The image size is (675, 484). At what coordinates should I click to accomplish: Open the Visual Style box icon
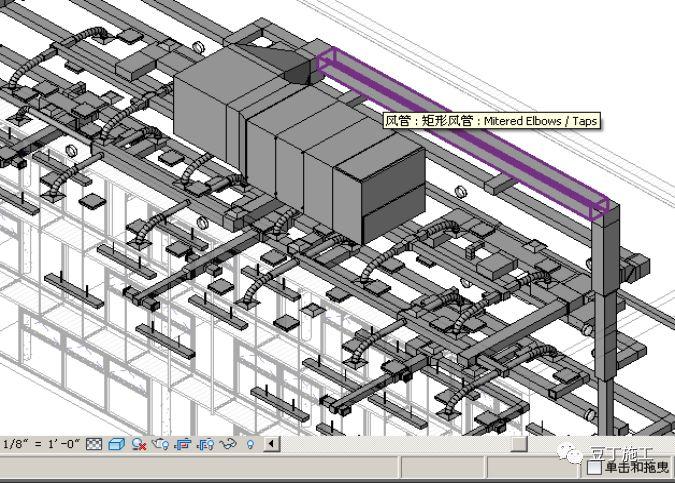(x=117, y=444)
